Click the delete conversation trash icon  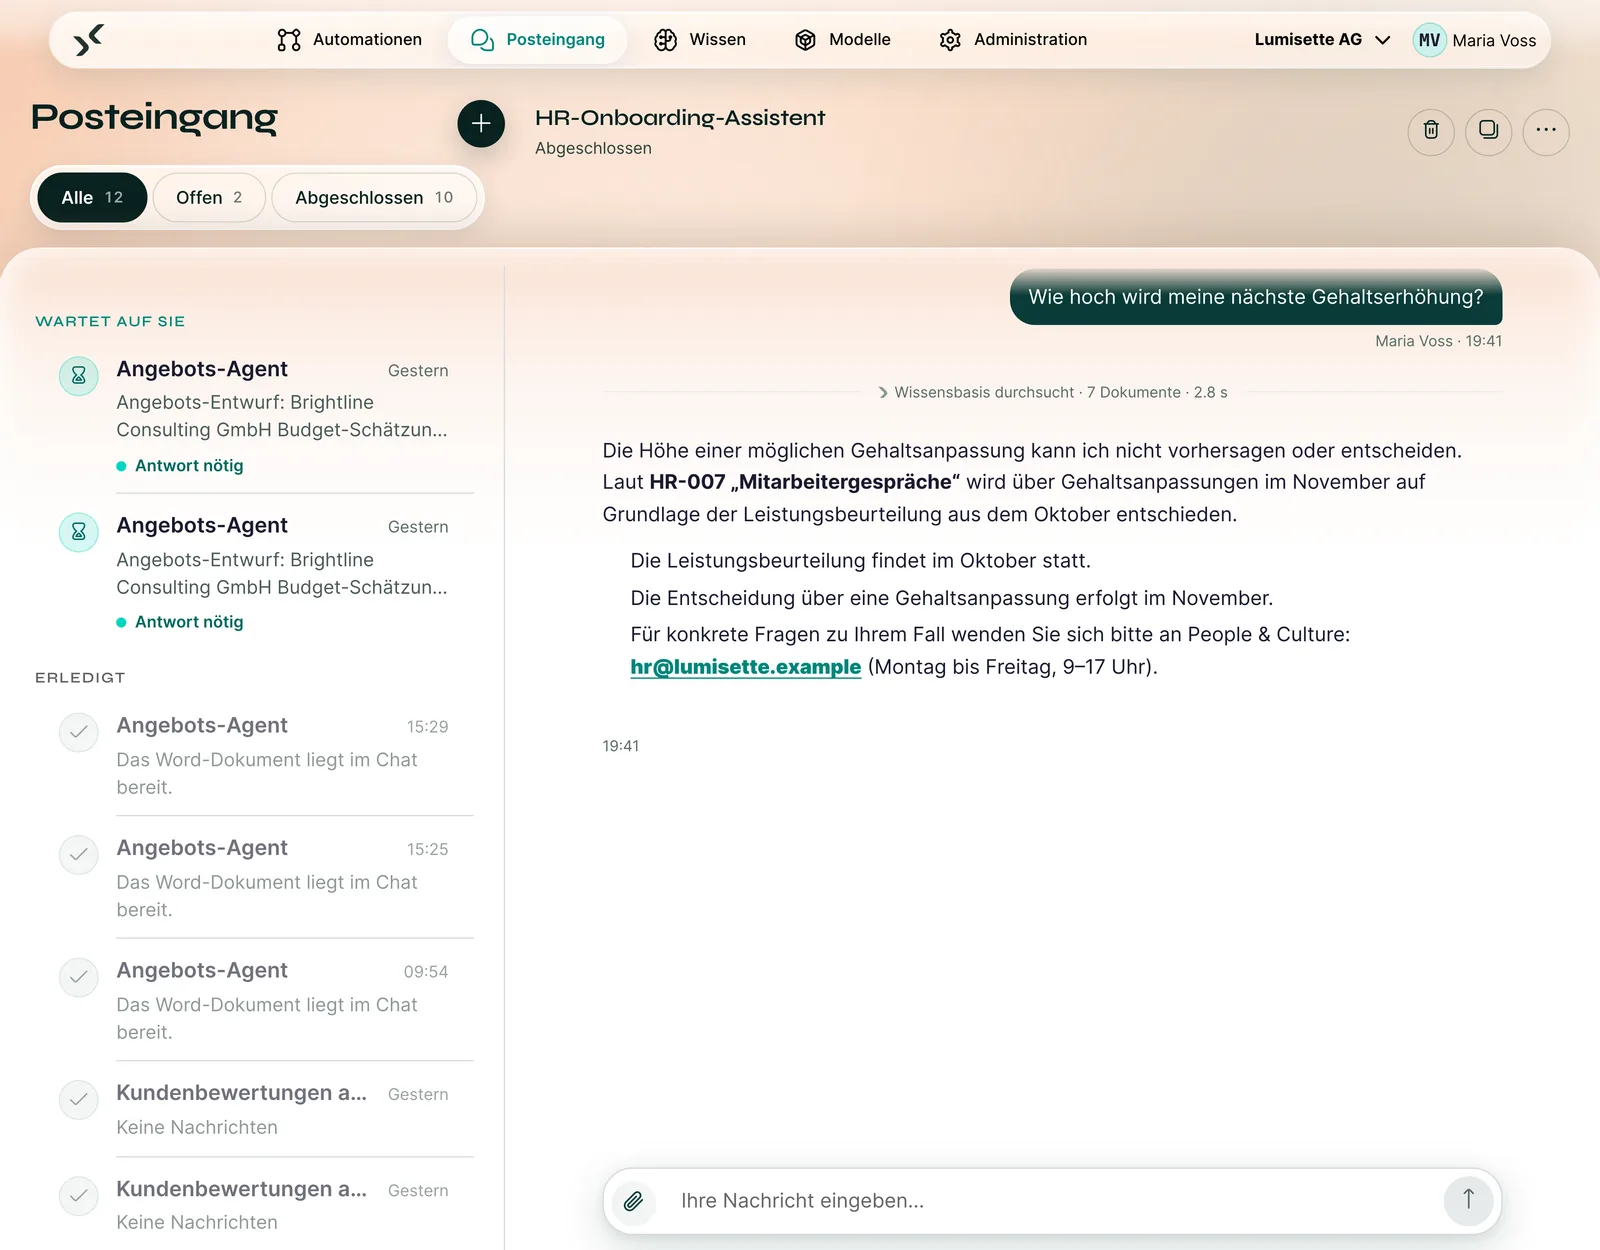coord(1431,131)
